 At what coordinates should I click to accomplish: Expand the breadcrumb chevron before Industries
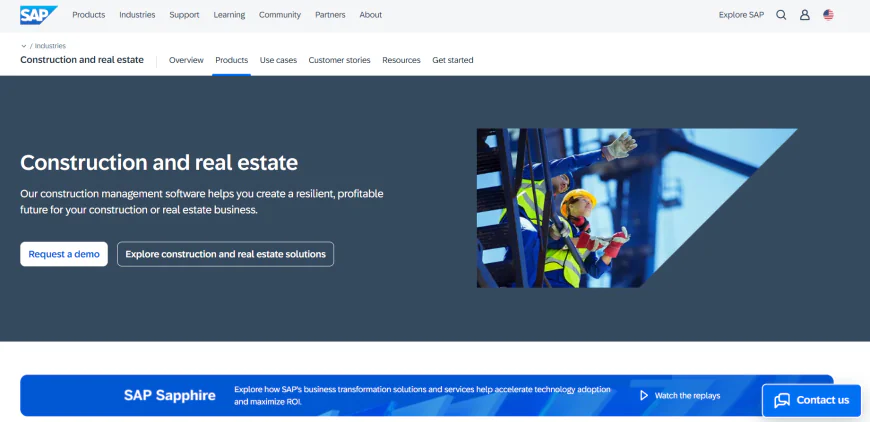[x=24, y=46]
